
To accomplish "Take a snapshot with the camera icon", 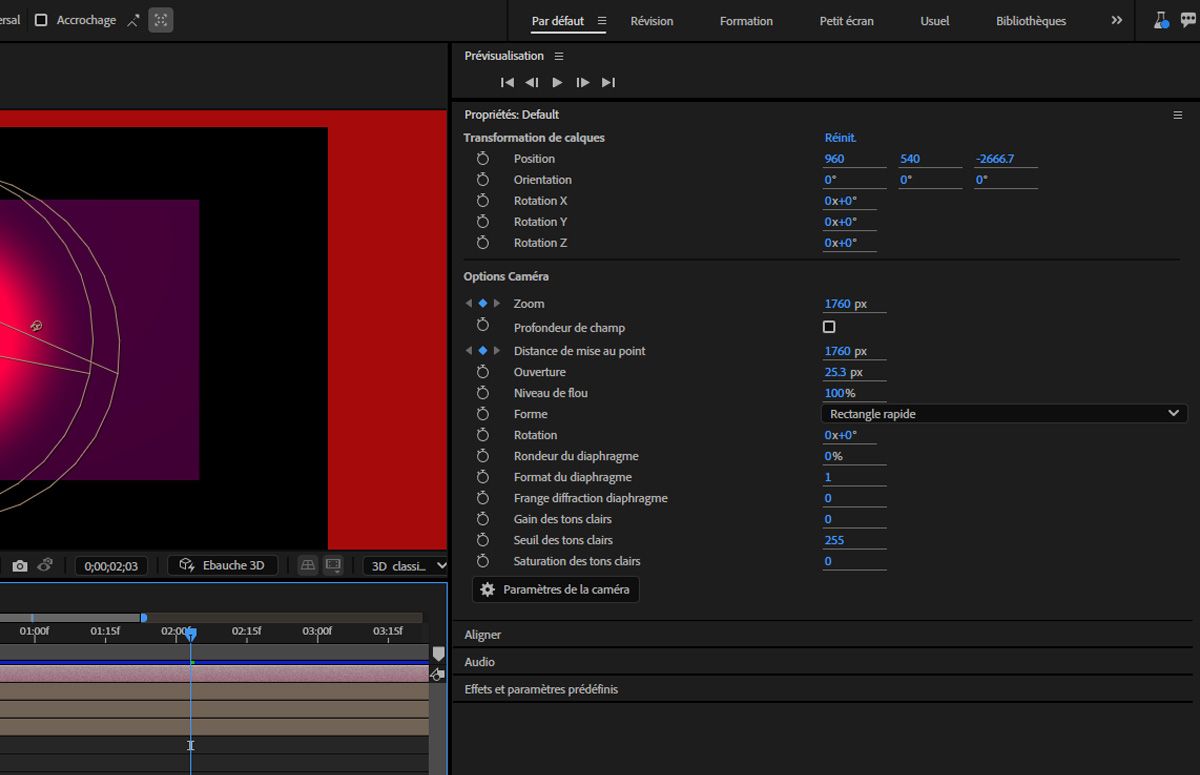I will 20,566.
